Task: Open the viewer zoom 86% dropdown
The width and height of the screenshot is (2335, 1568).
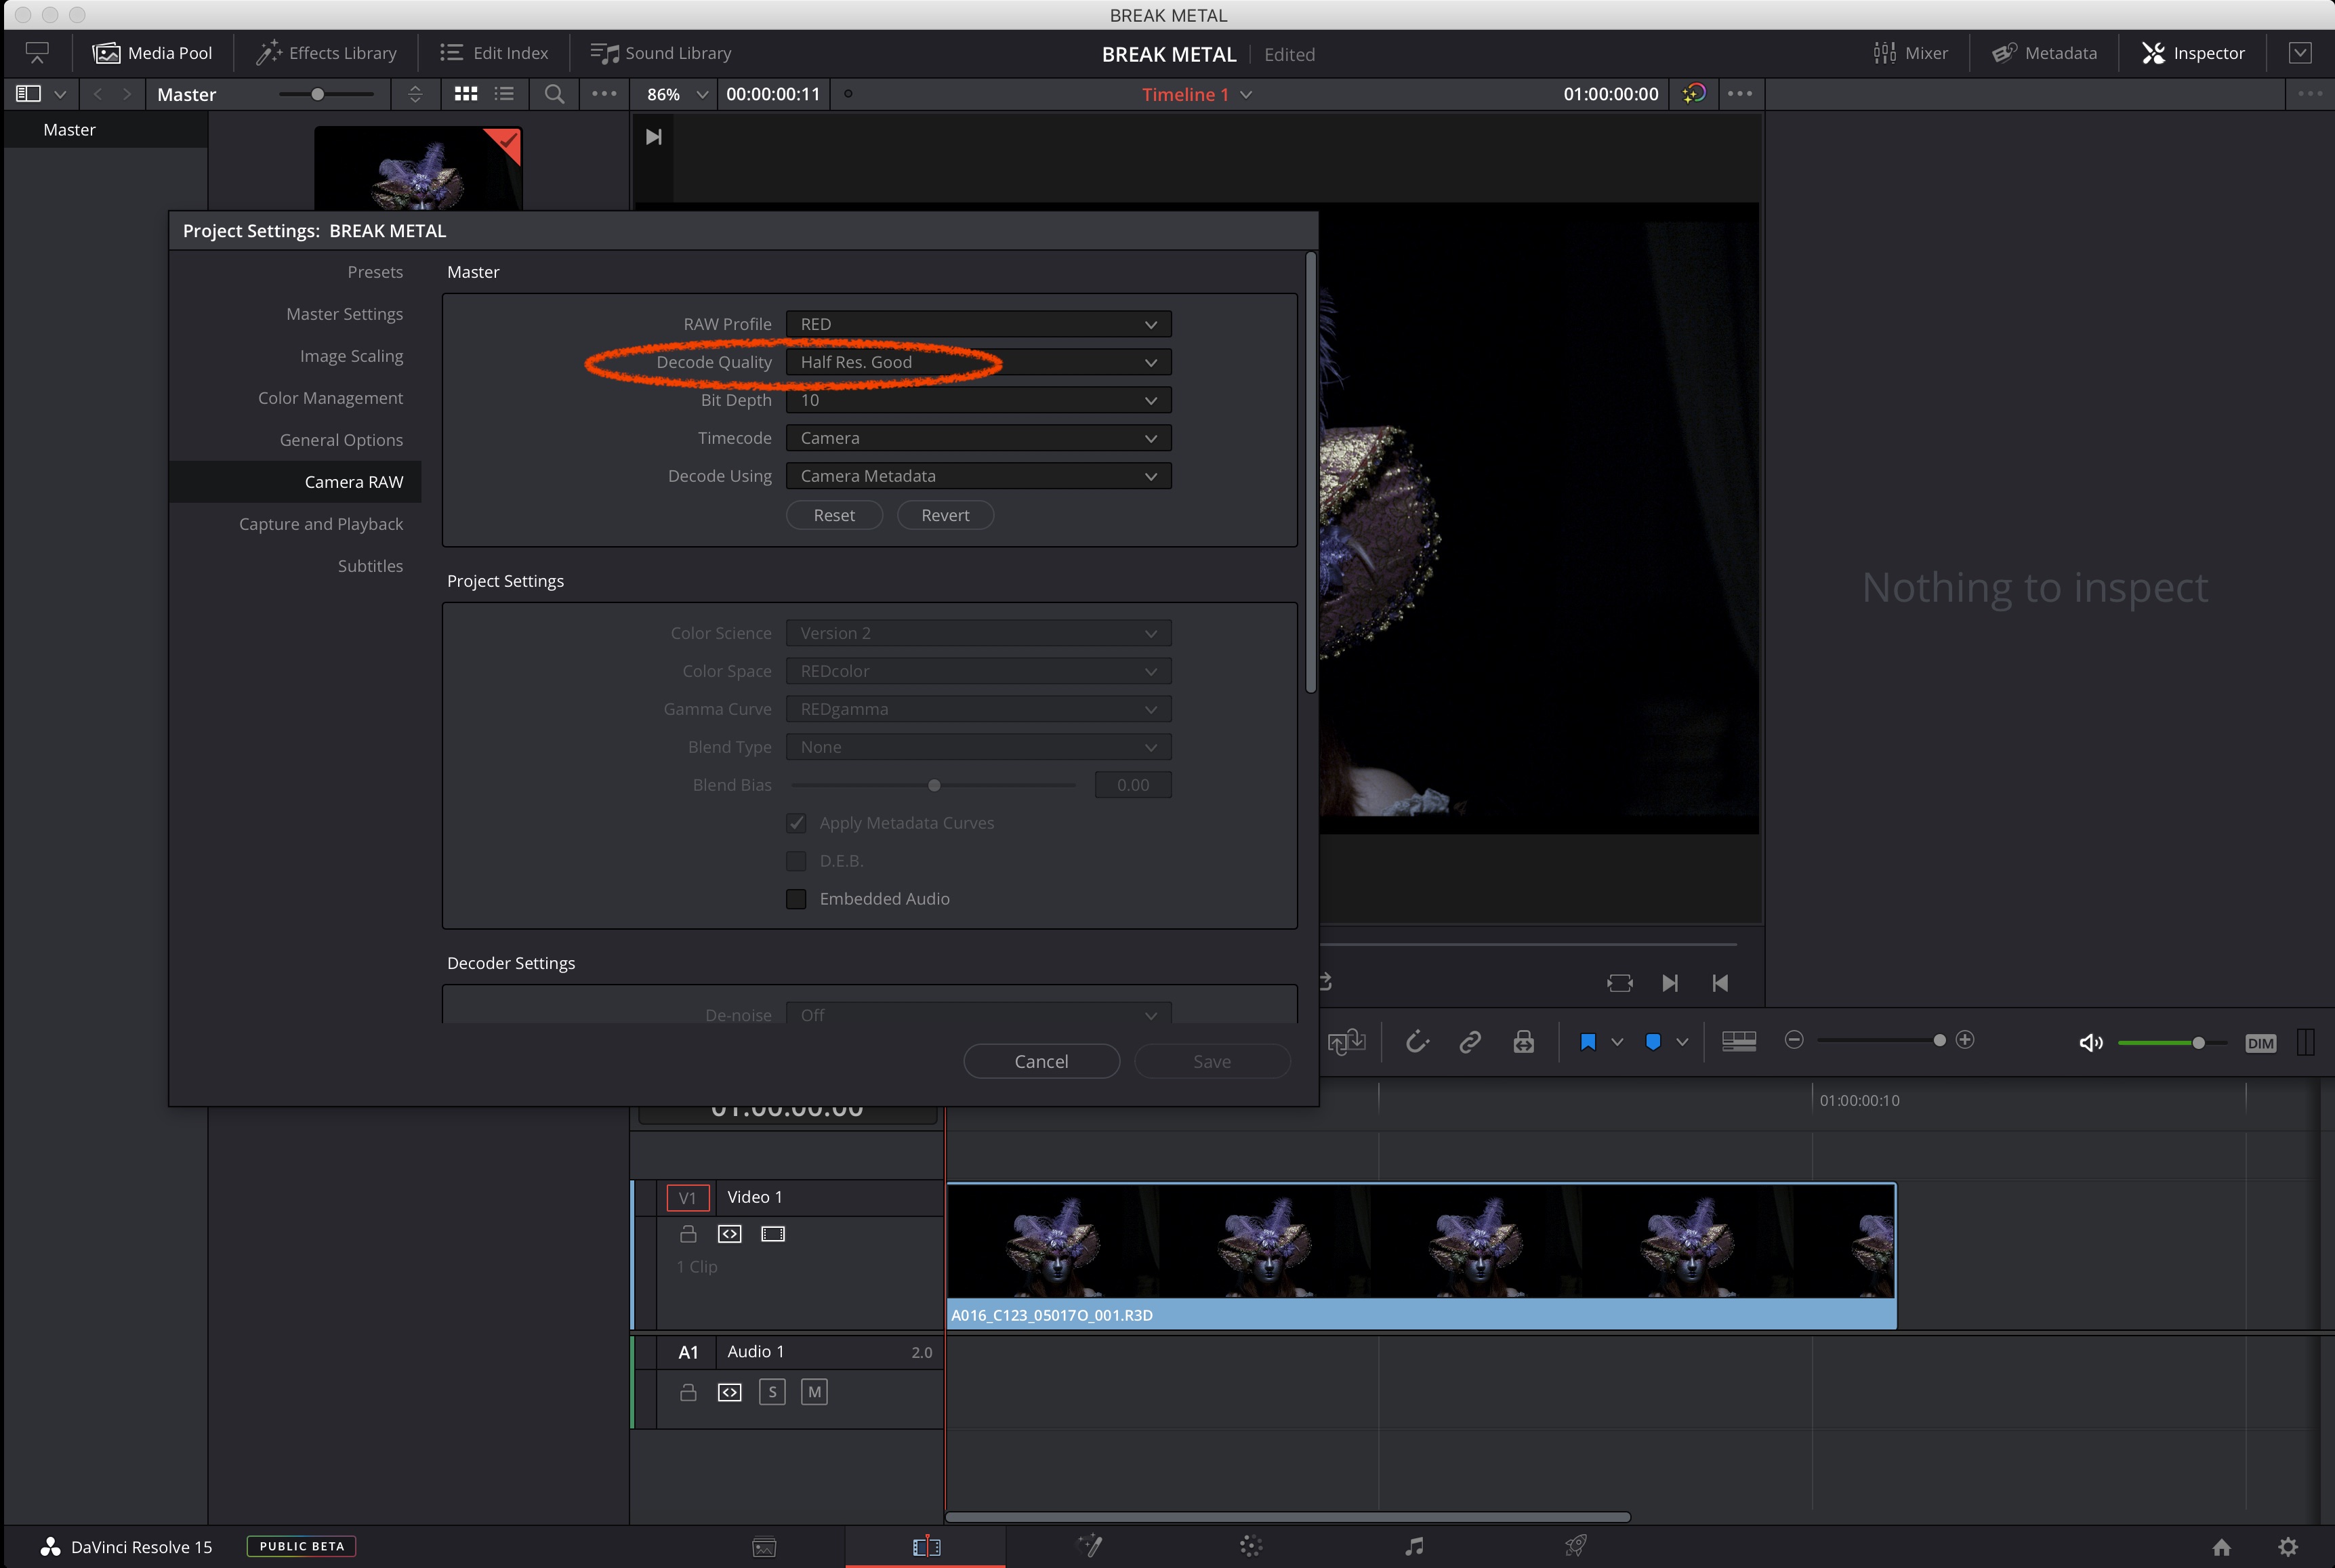Action: tap(676, 94)
